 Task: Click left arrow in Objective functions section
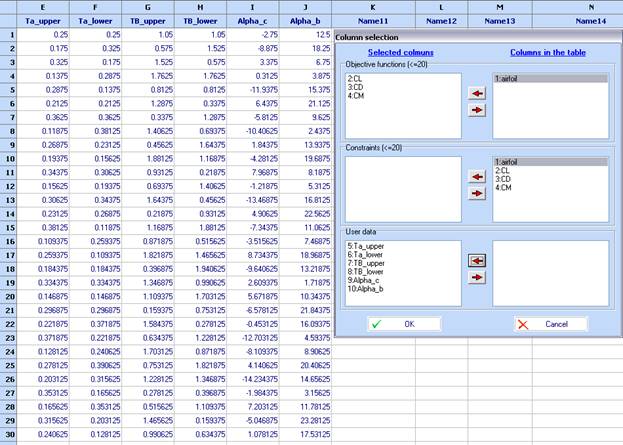tap(477, 92)
